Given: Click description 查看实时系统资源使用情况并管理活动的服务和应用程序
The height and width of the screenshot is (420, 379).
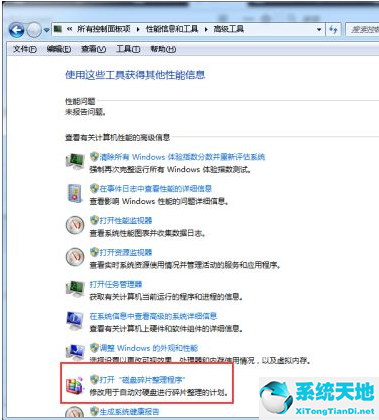Looking at the screenshot, I should (185, 265).
